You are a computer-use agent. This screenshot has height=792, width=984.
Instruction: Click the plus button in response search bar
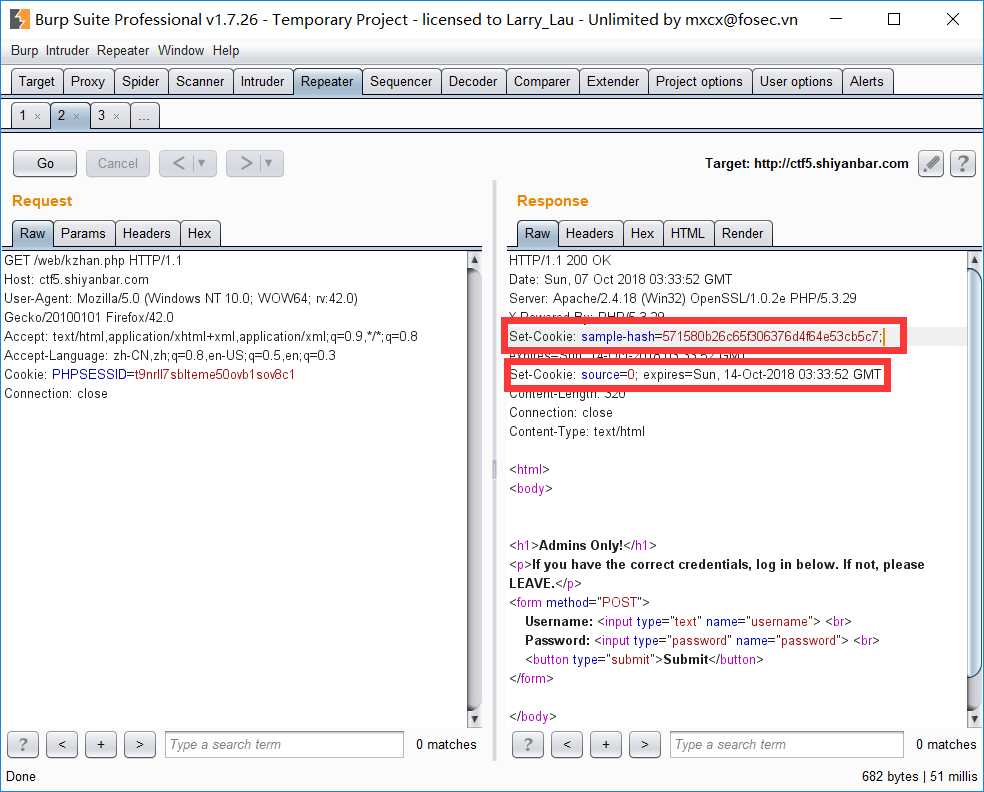[606, 744]
